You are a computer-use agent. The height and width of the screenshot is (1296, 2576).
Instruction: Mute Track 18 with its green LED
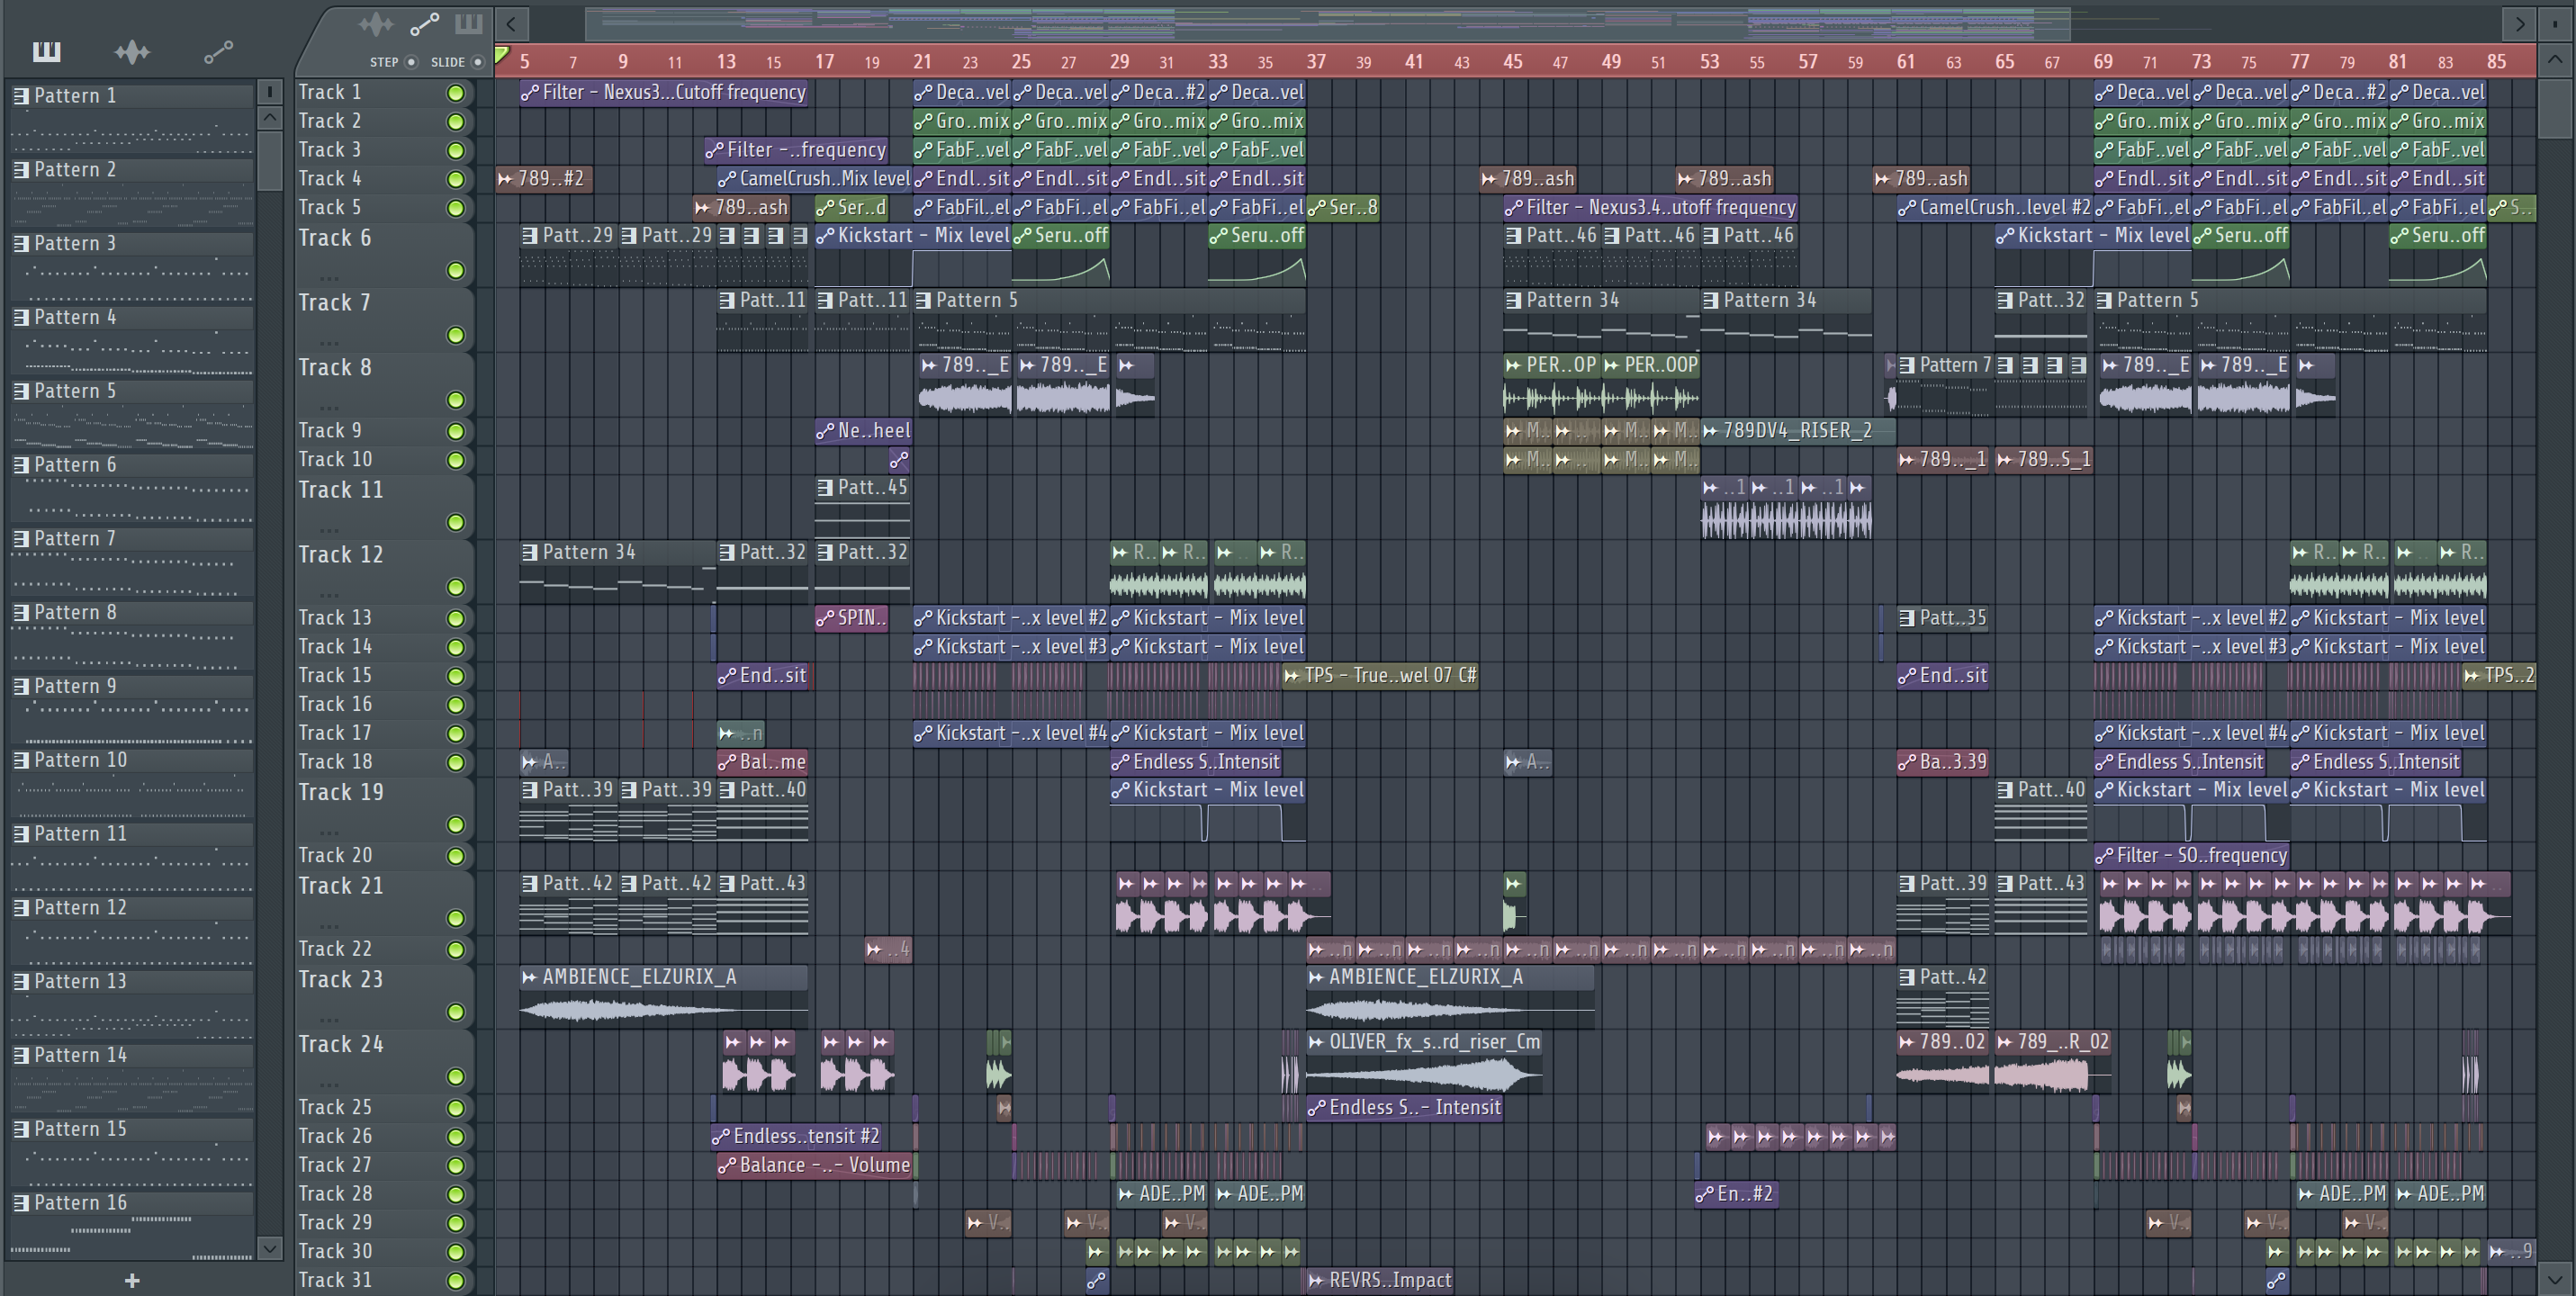tap(455, 762)
